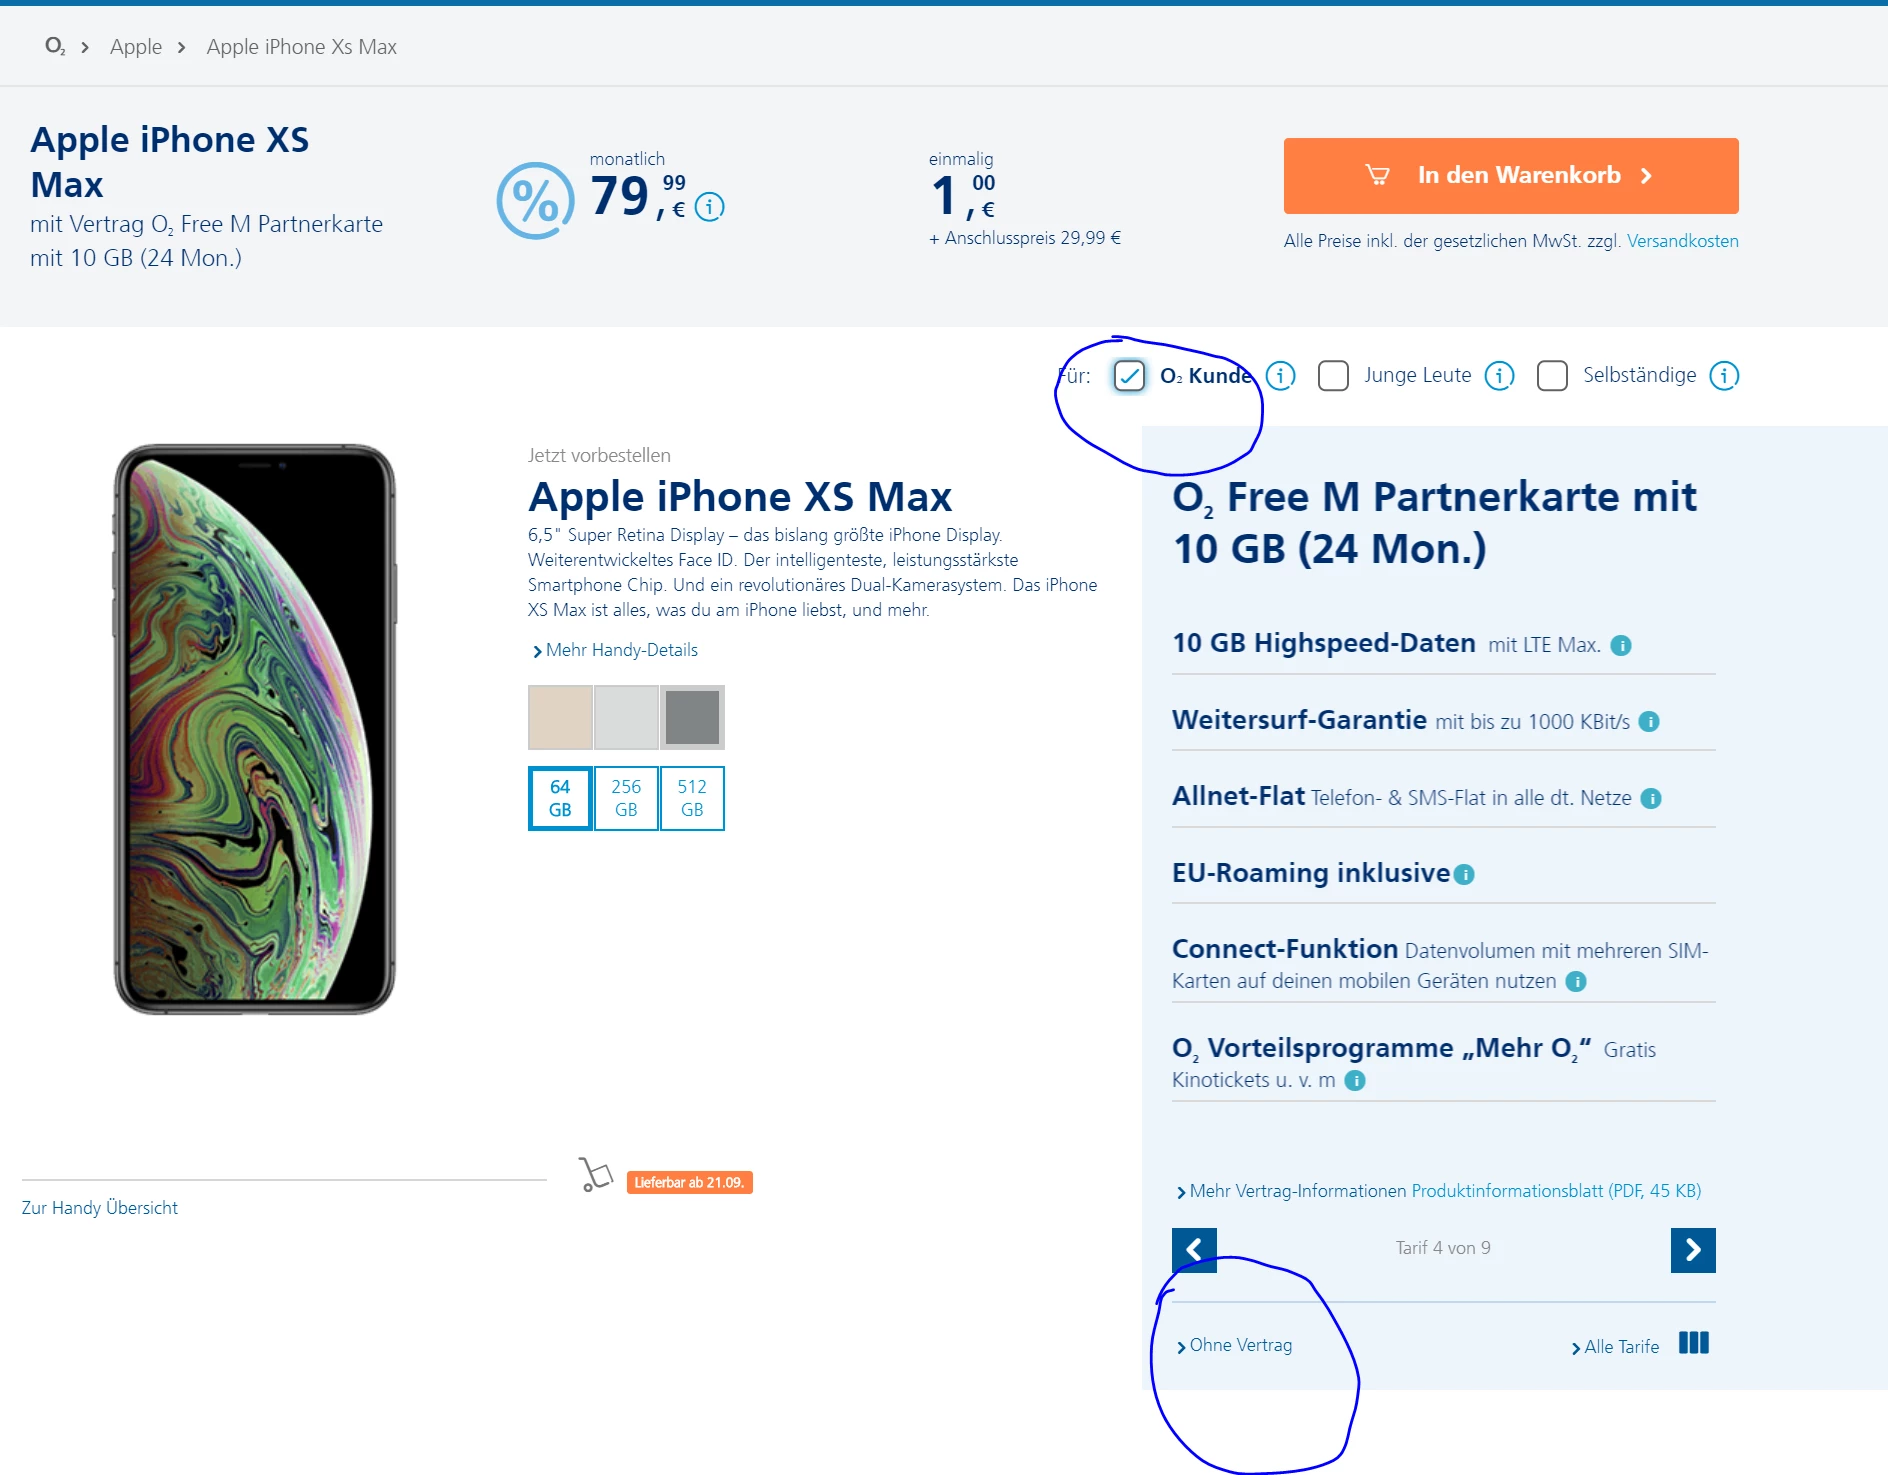Open Alle Tarife link
Image resolution: width=1888 pixels, height=1475 pixels.
(1615, 1347)
